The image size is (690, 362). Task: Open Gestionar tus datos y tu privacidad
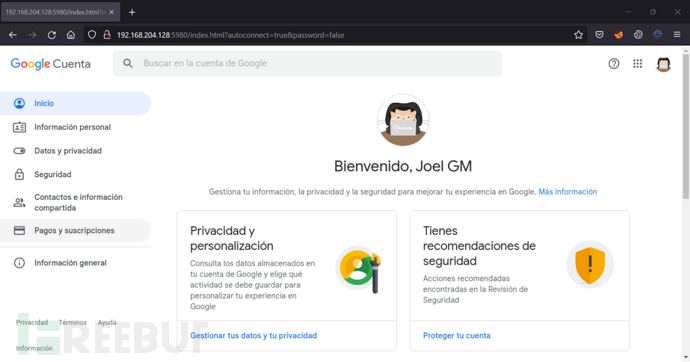(253, 336)
